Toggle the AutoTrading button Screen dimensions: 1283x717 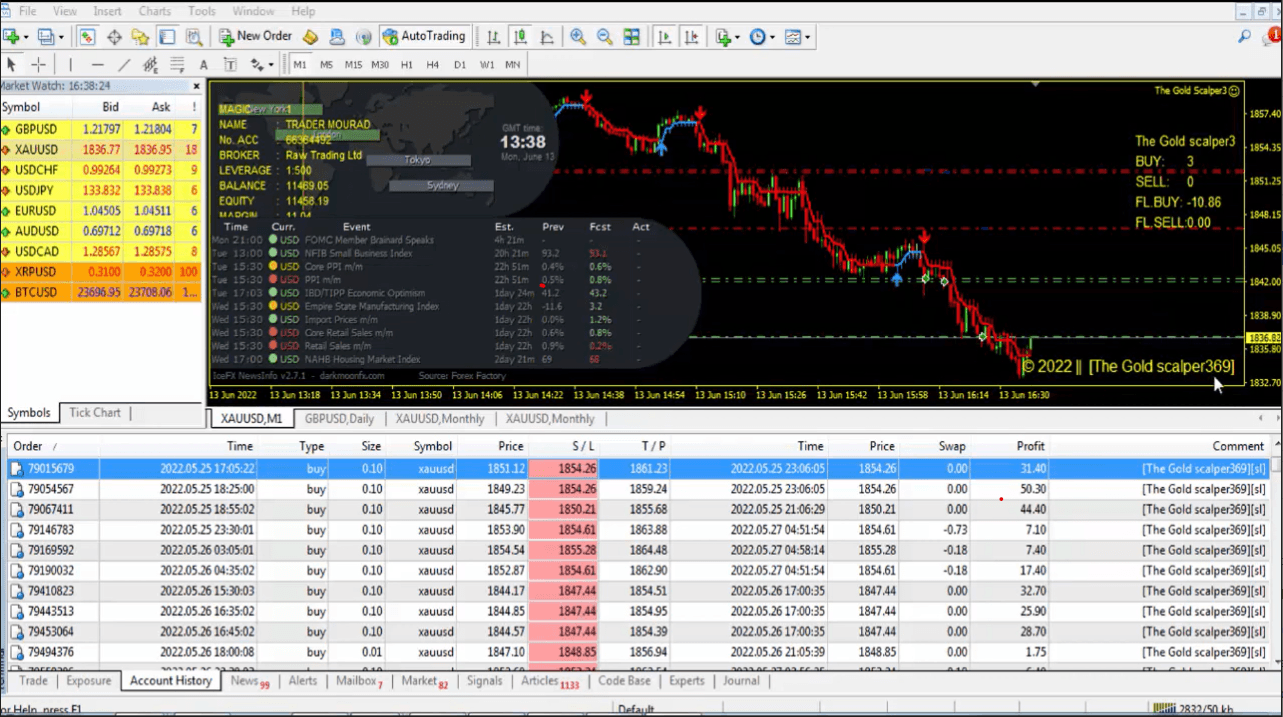[425, 36]
